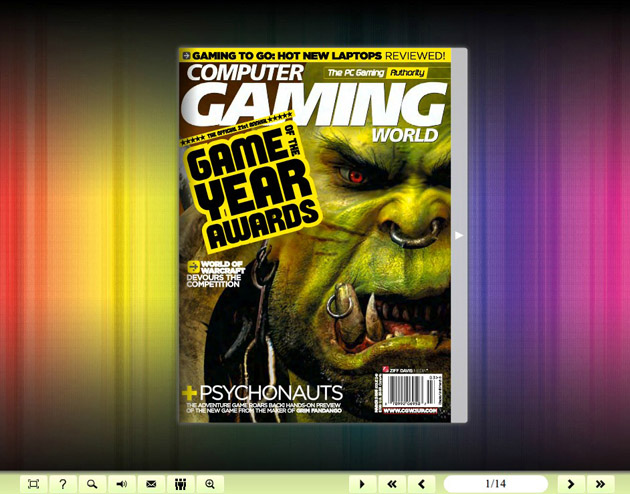
Task: Share the flipbook via email envelope icon
Action: tap(151, 484)
